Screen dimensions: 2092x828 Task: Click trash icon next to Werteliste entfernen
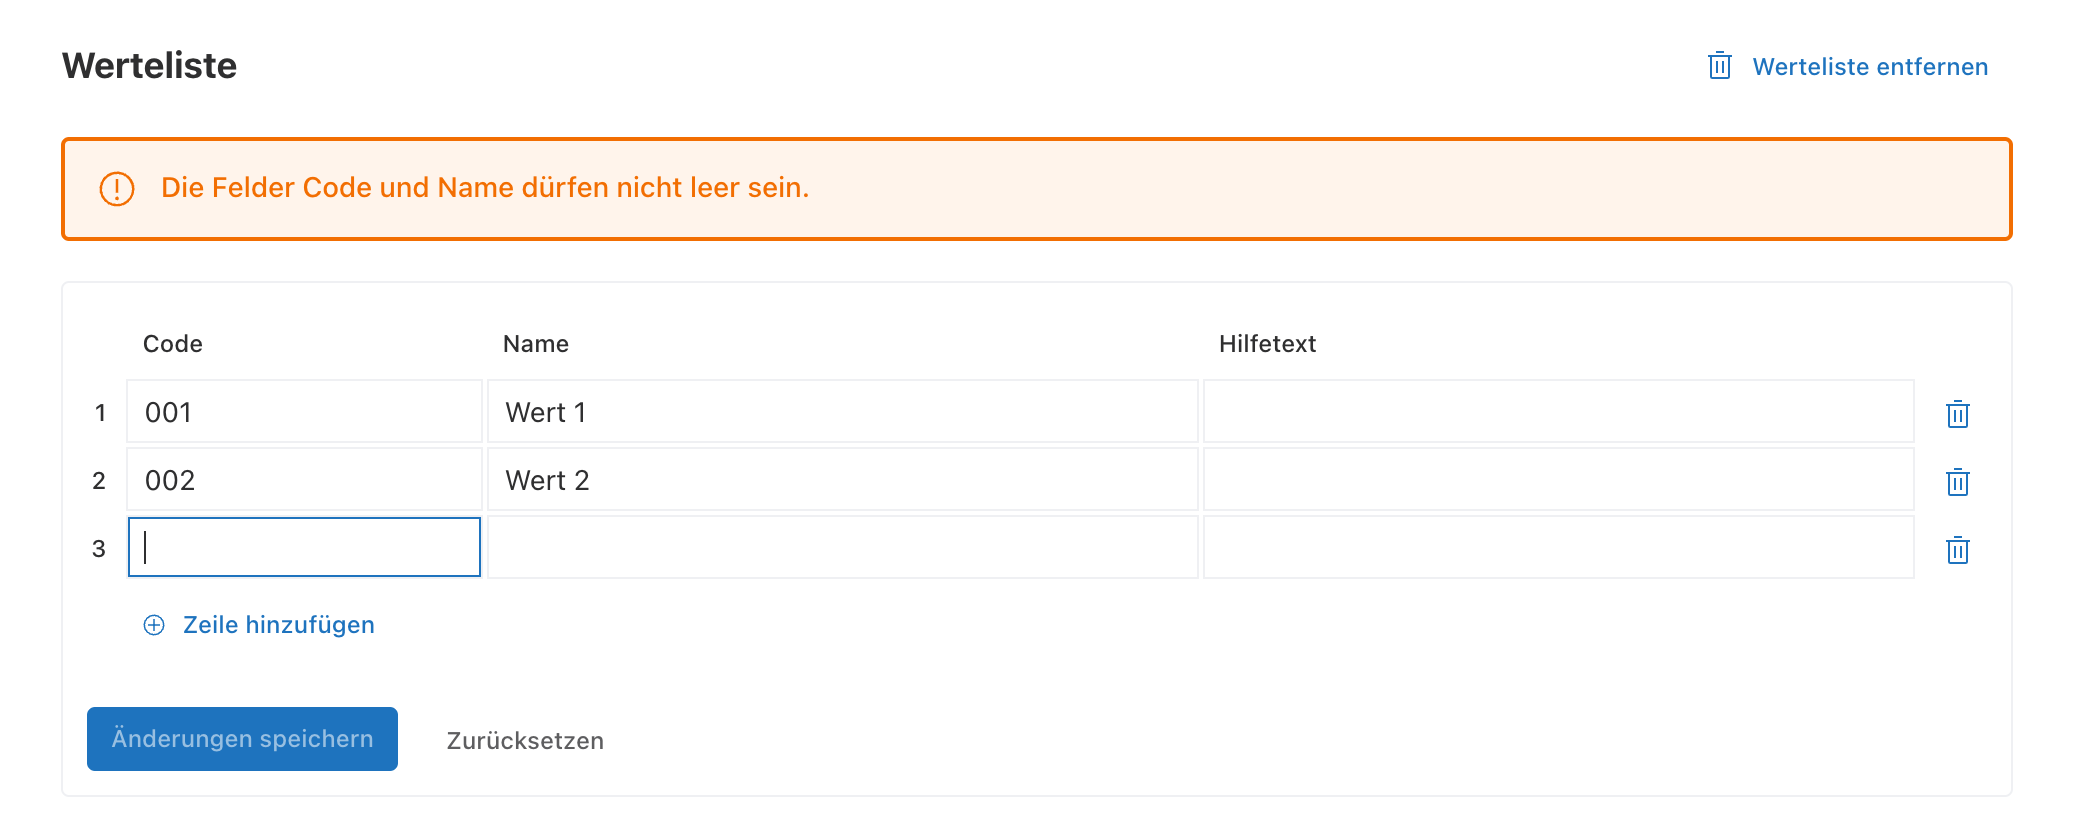click(1719, 66)
